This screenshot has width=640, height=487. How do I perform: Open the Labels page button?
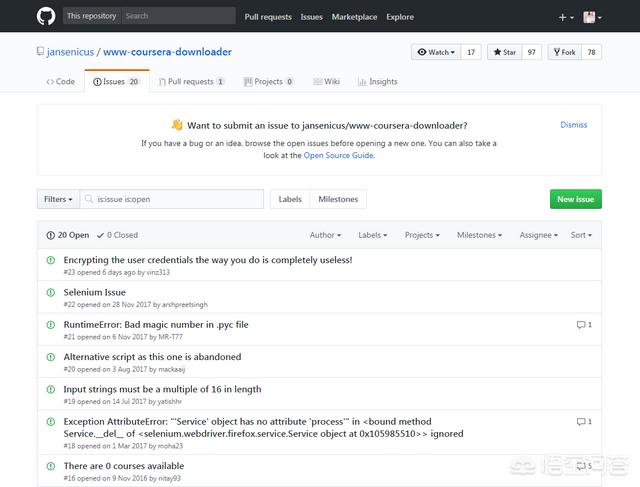coord(290,199)
